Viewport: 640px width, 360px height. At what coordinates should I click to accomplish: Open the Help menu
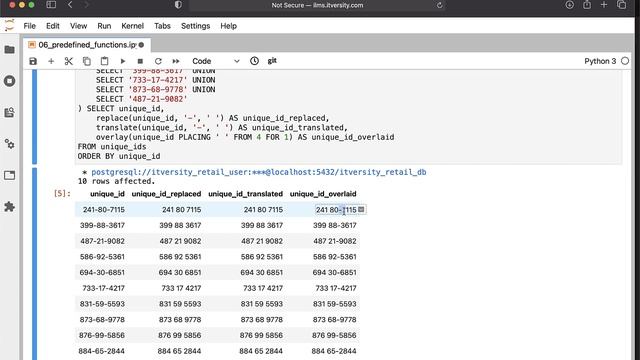229,26
